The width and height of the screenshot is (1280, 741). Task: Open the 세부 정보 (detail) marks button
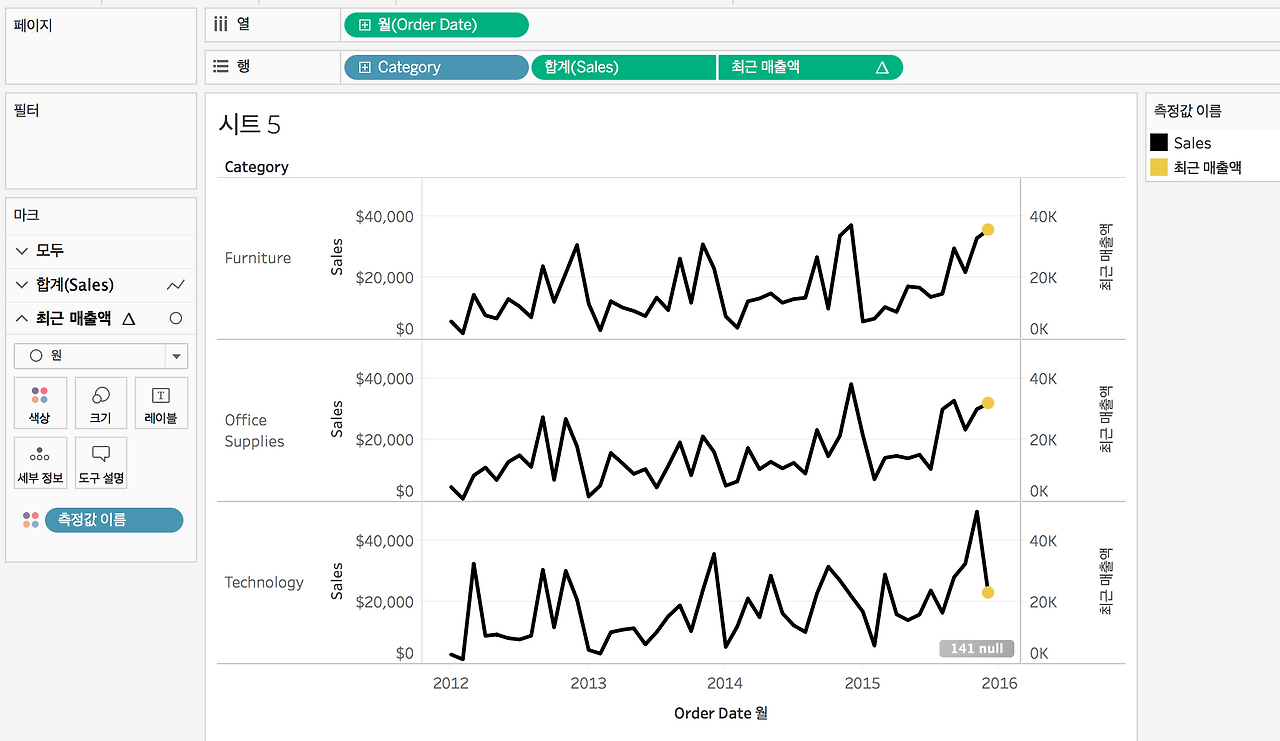40,463
